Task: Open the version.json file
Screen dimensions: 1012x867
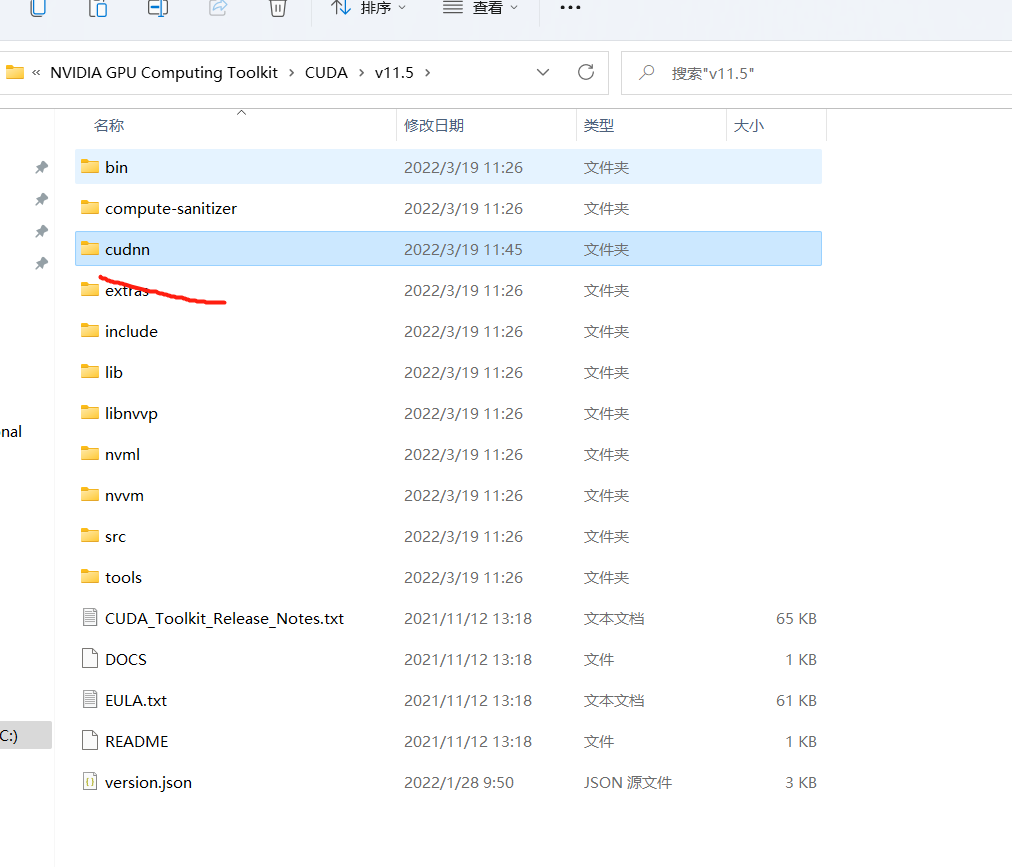Action: pyautogui.click(x=147, y=782)
